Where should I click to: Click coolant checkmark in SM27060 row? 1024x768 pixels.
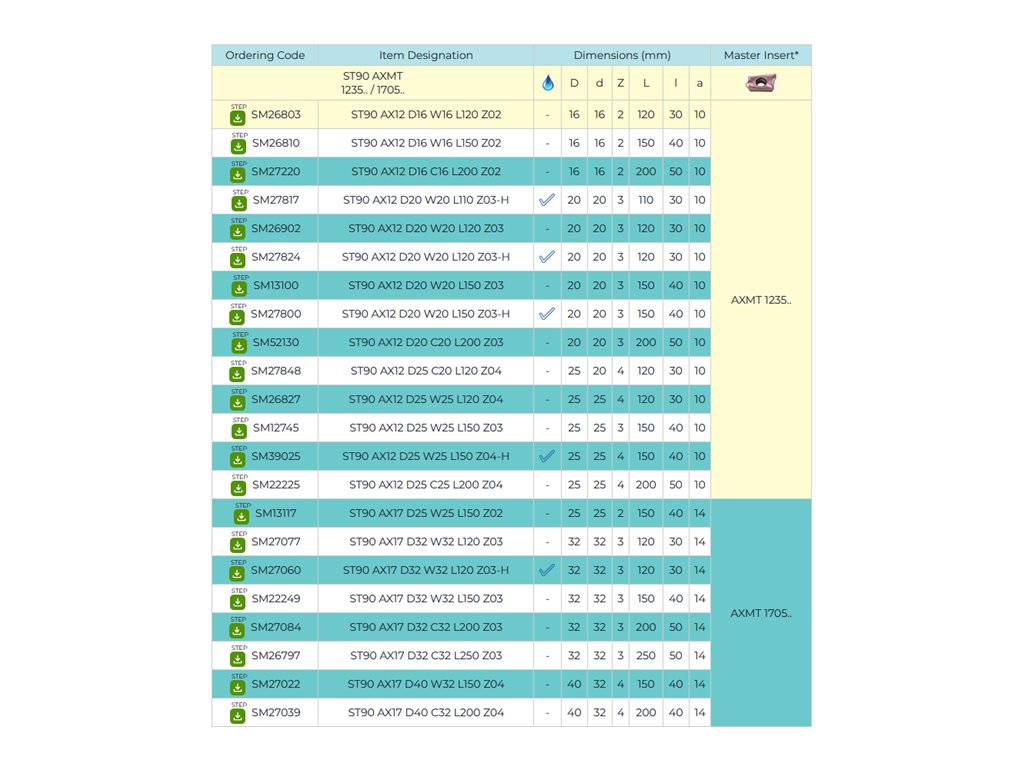pos(547,570)
